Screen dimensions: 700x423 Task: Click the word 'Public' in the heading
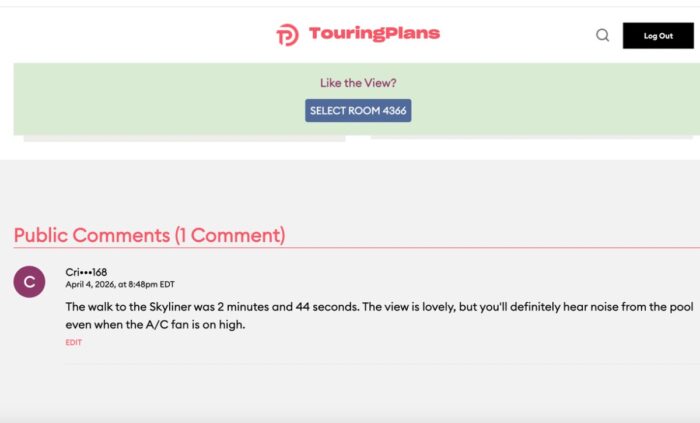tap(41, 235)
